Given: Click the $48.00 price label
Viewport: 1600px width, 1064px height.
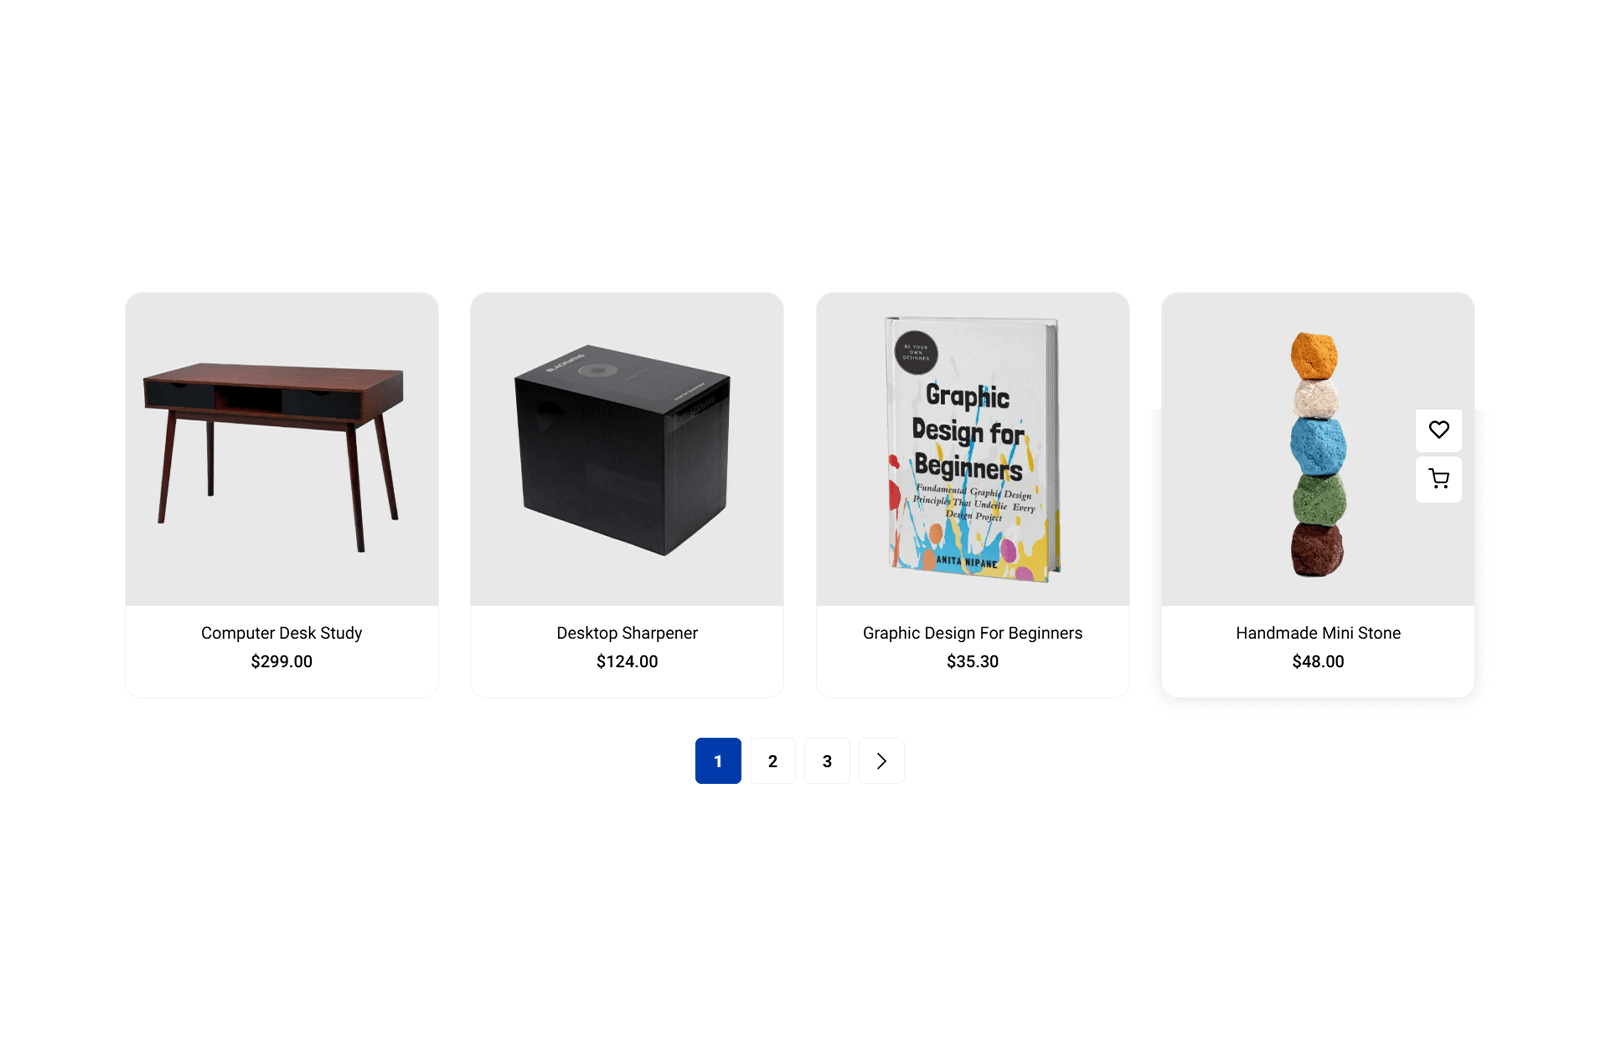Looking at the screenshot, I should [x=1318, y=661].
